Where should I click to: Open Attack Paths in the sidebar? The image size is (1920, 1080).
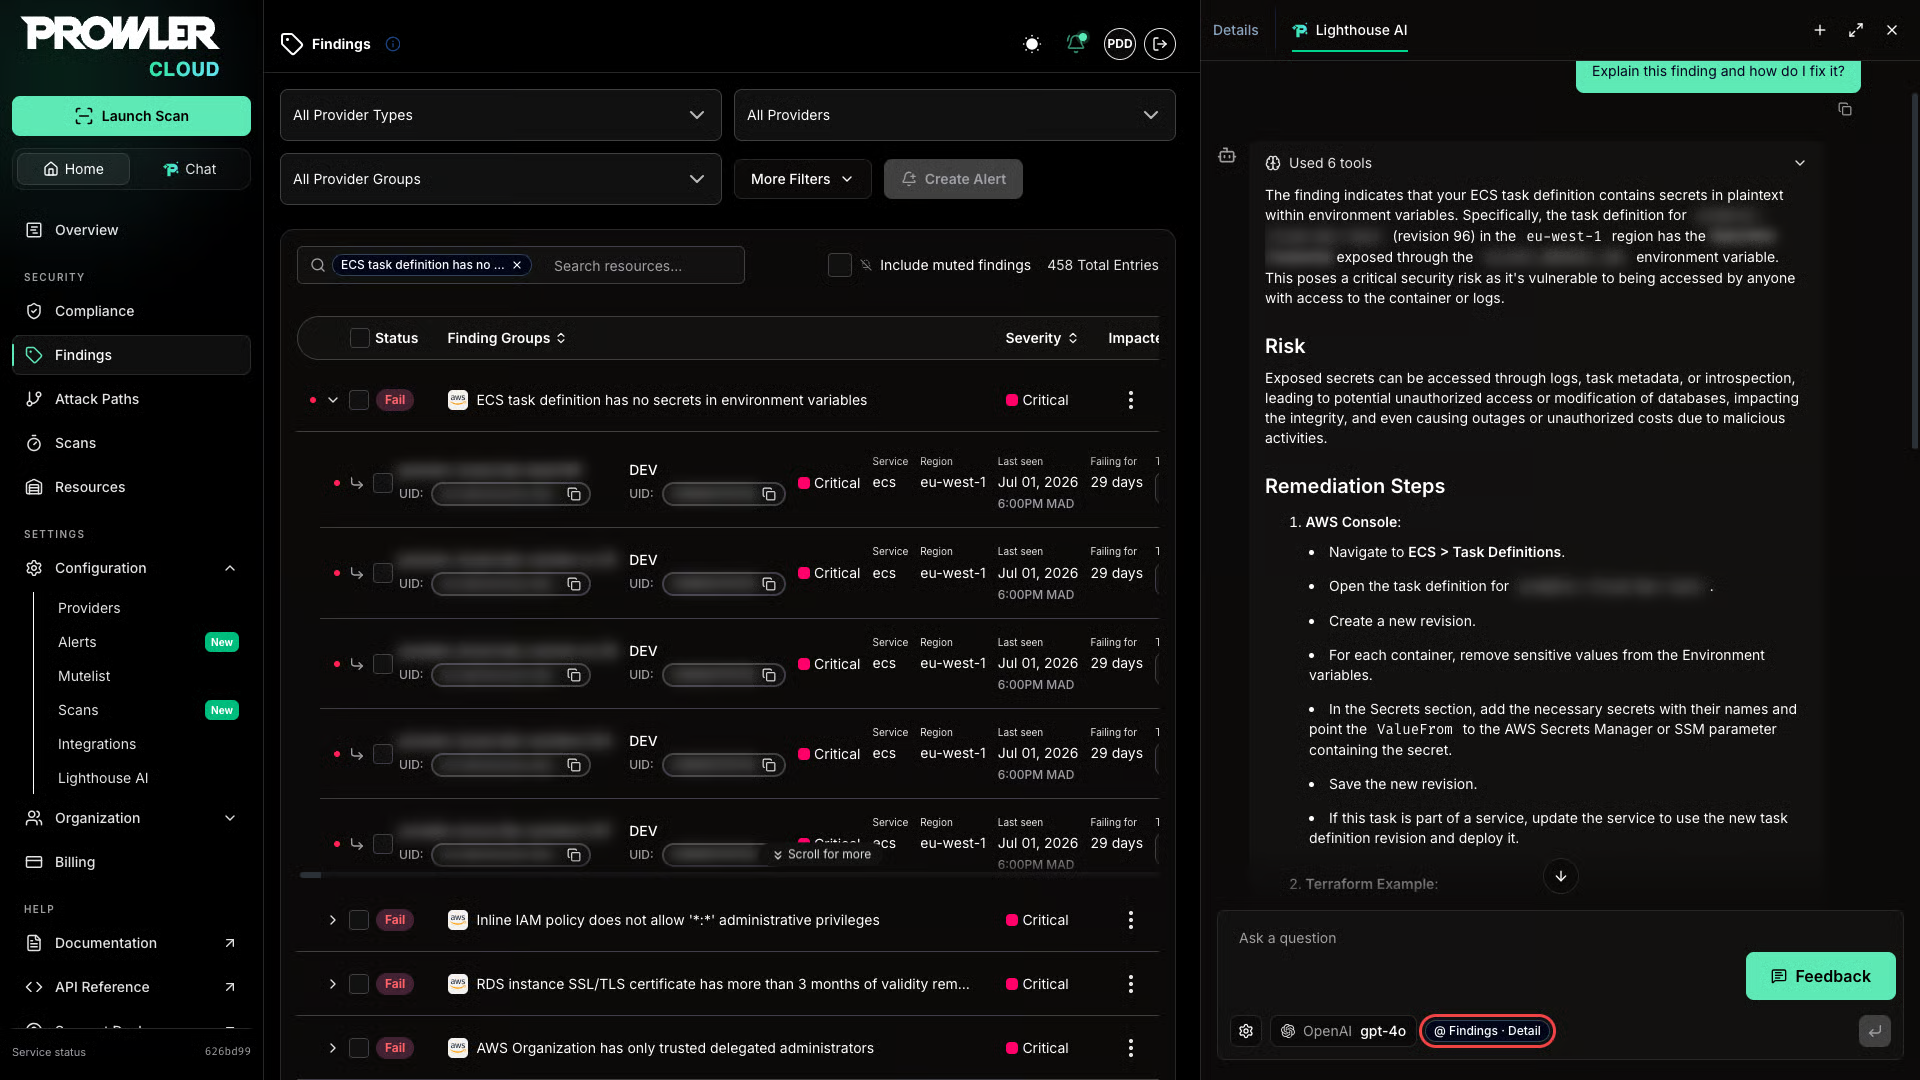tap(131, 399)
